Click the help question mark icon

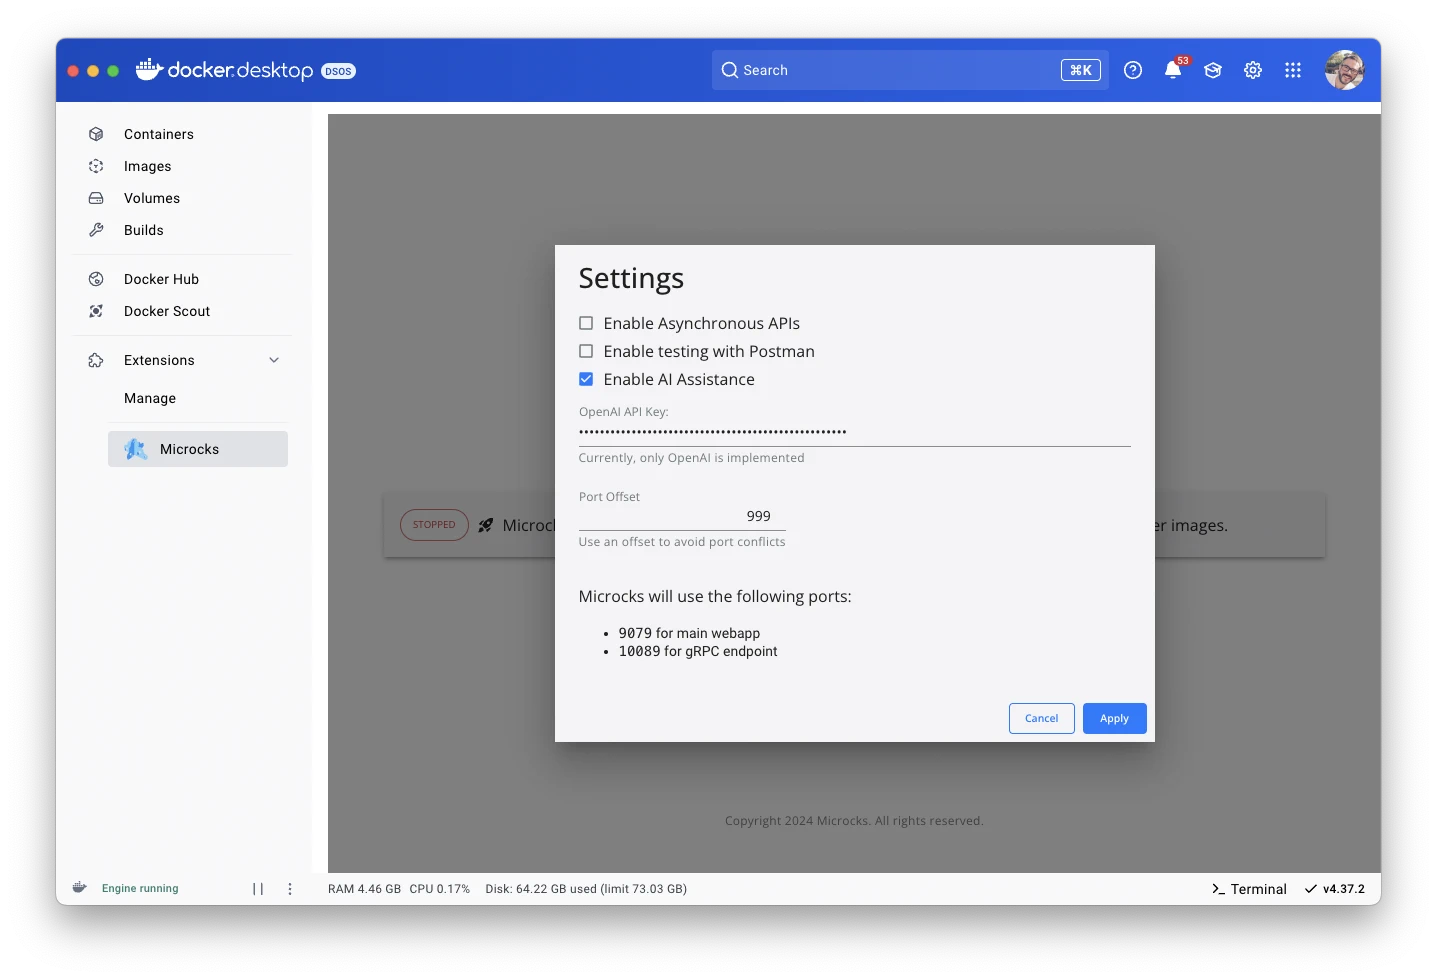pos(1133,70)
